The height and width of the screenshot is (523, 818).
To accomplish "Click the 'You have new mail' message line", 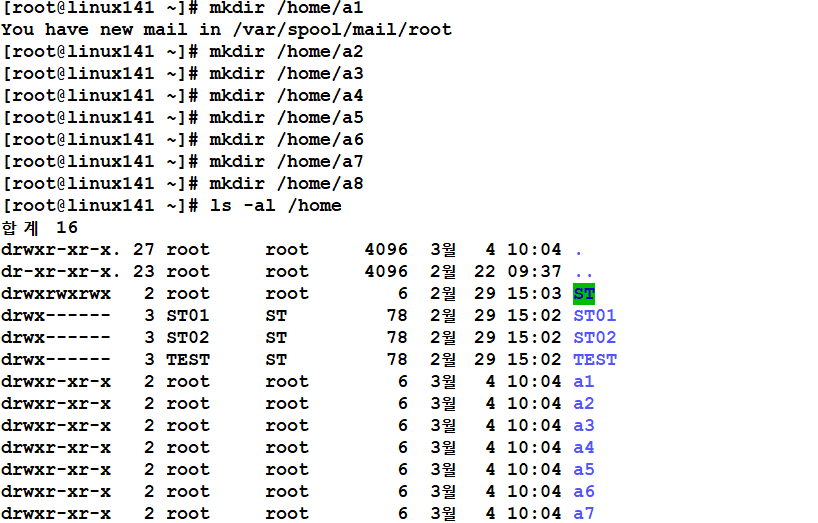I will (x=226, y=30).
